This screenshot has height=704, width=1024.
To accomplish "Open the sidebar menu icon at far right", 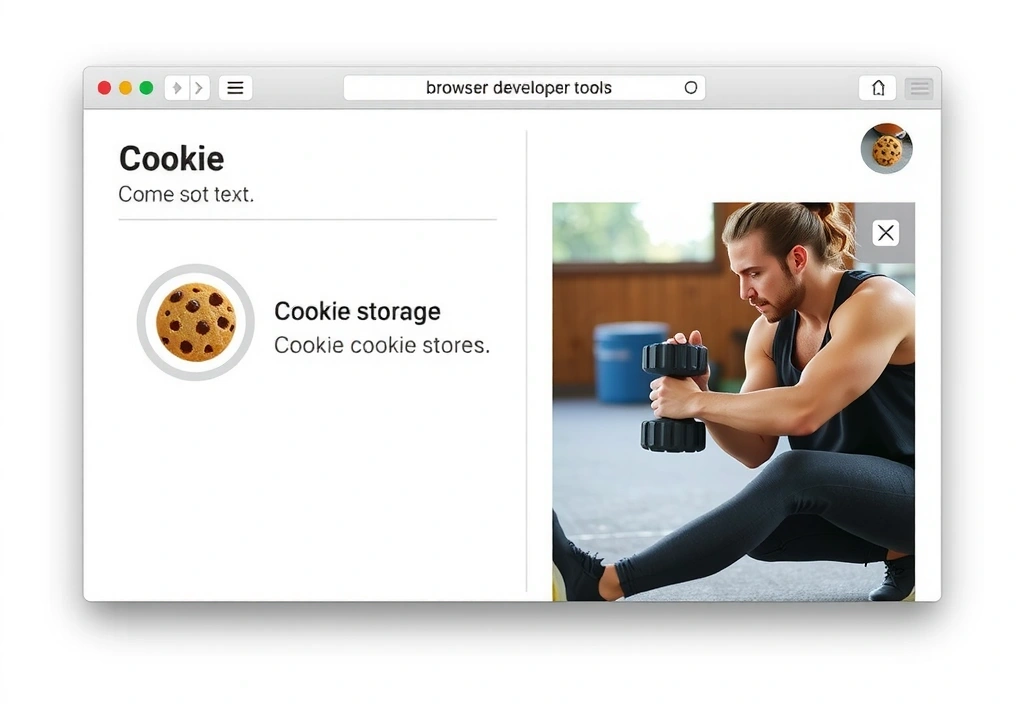I will pyautogui.click(x=920, y=88).
